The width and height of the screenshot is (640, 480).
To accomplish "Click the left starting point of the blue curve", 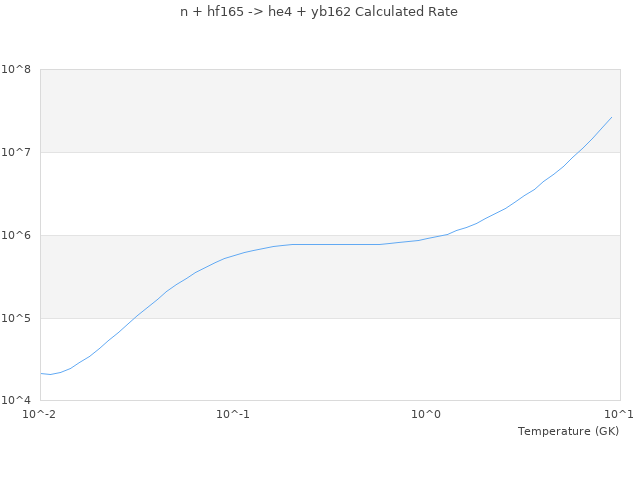I will (x=41, y=373).
